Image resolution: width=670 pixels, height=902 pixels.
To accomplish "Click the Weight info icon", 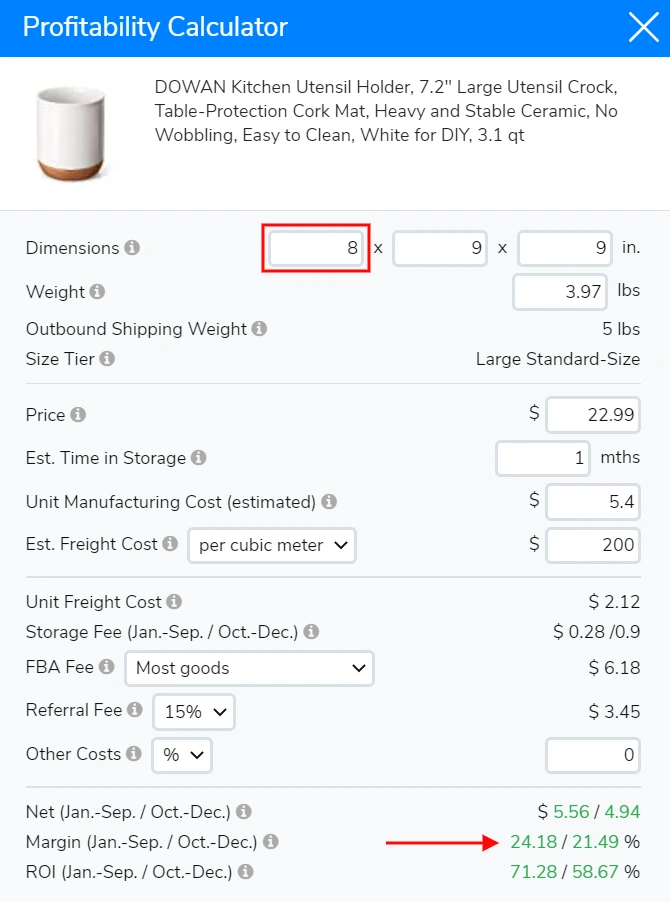I will point(98,292).
